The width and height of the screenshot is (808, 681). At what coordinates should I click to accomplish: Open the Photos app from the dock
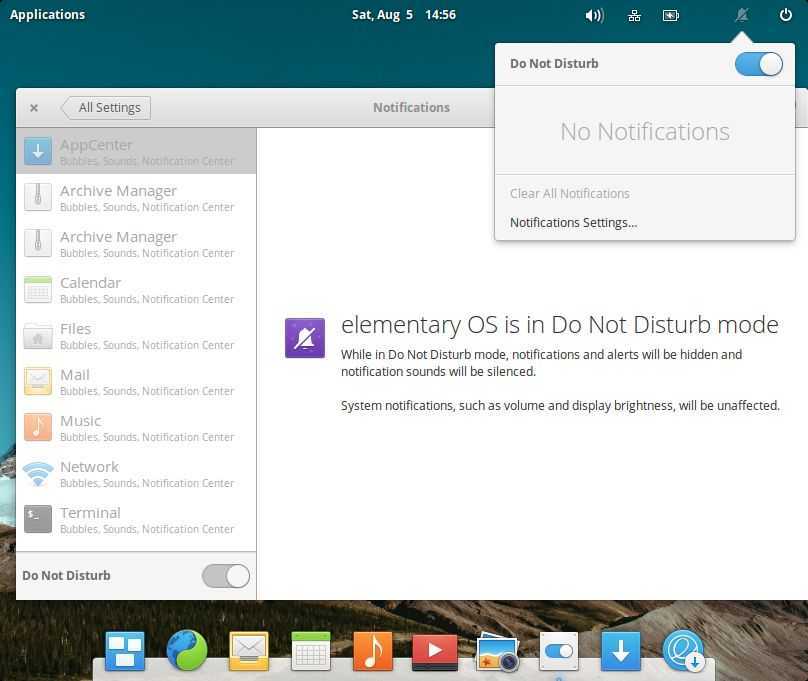pyautogui.click(x=496, y=652)
